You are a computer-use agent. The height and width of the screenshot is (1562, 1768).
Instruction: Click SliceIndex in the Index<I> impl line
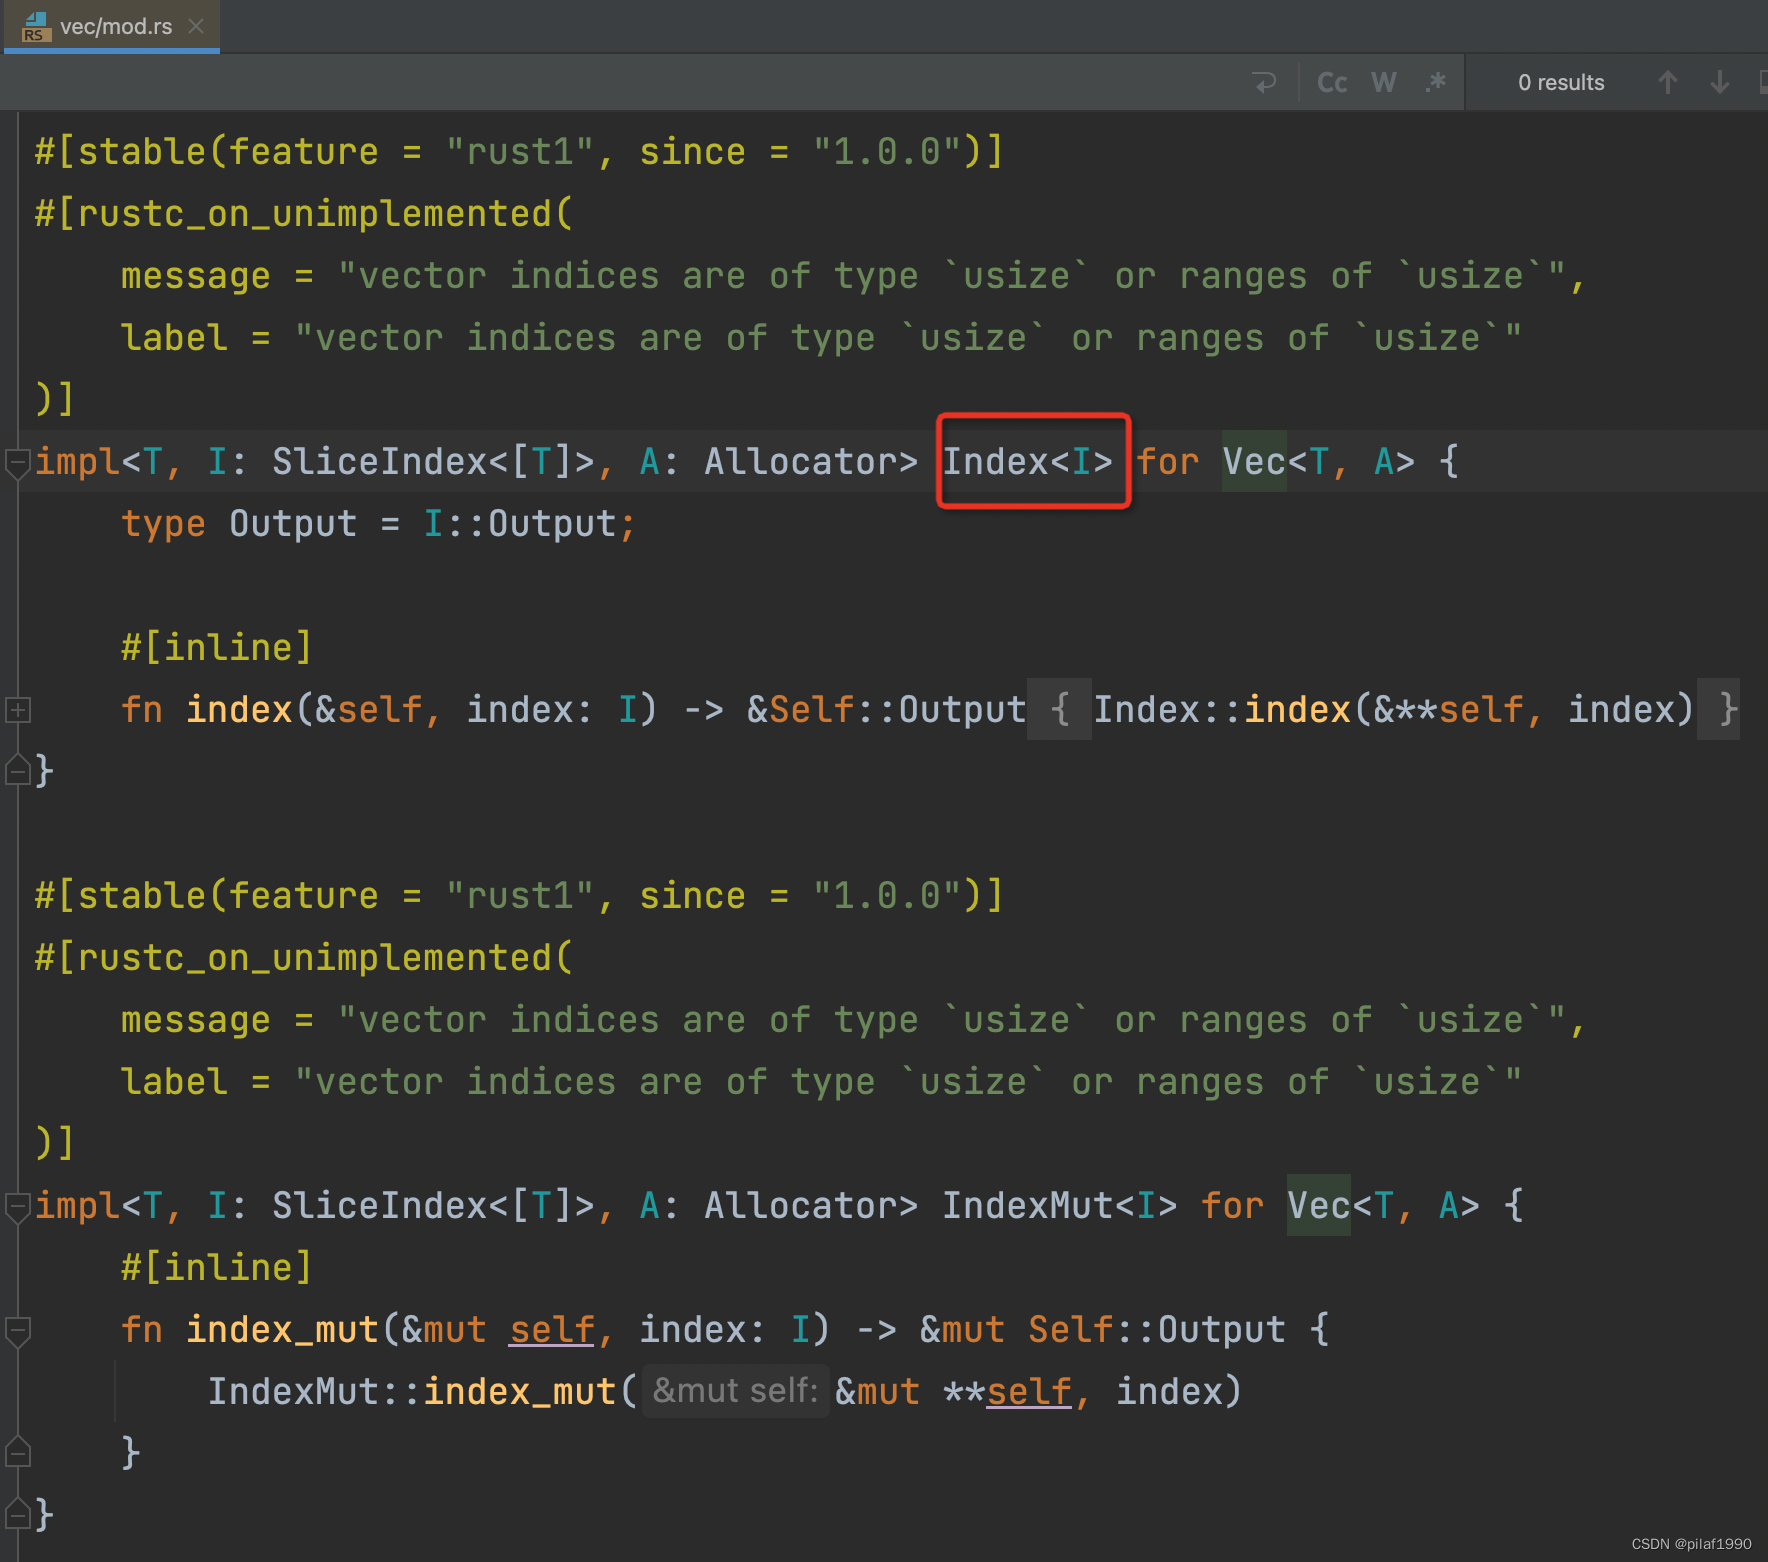coord(379,462)
